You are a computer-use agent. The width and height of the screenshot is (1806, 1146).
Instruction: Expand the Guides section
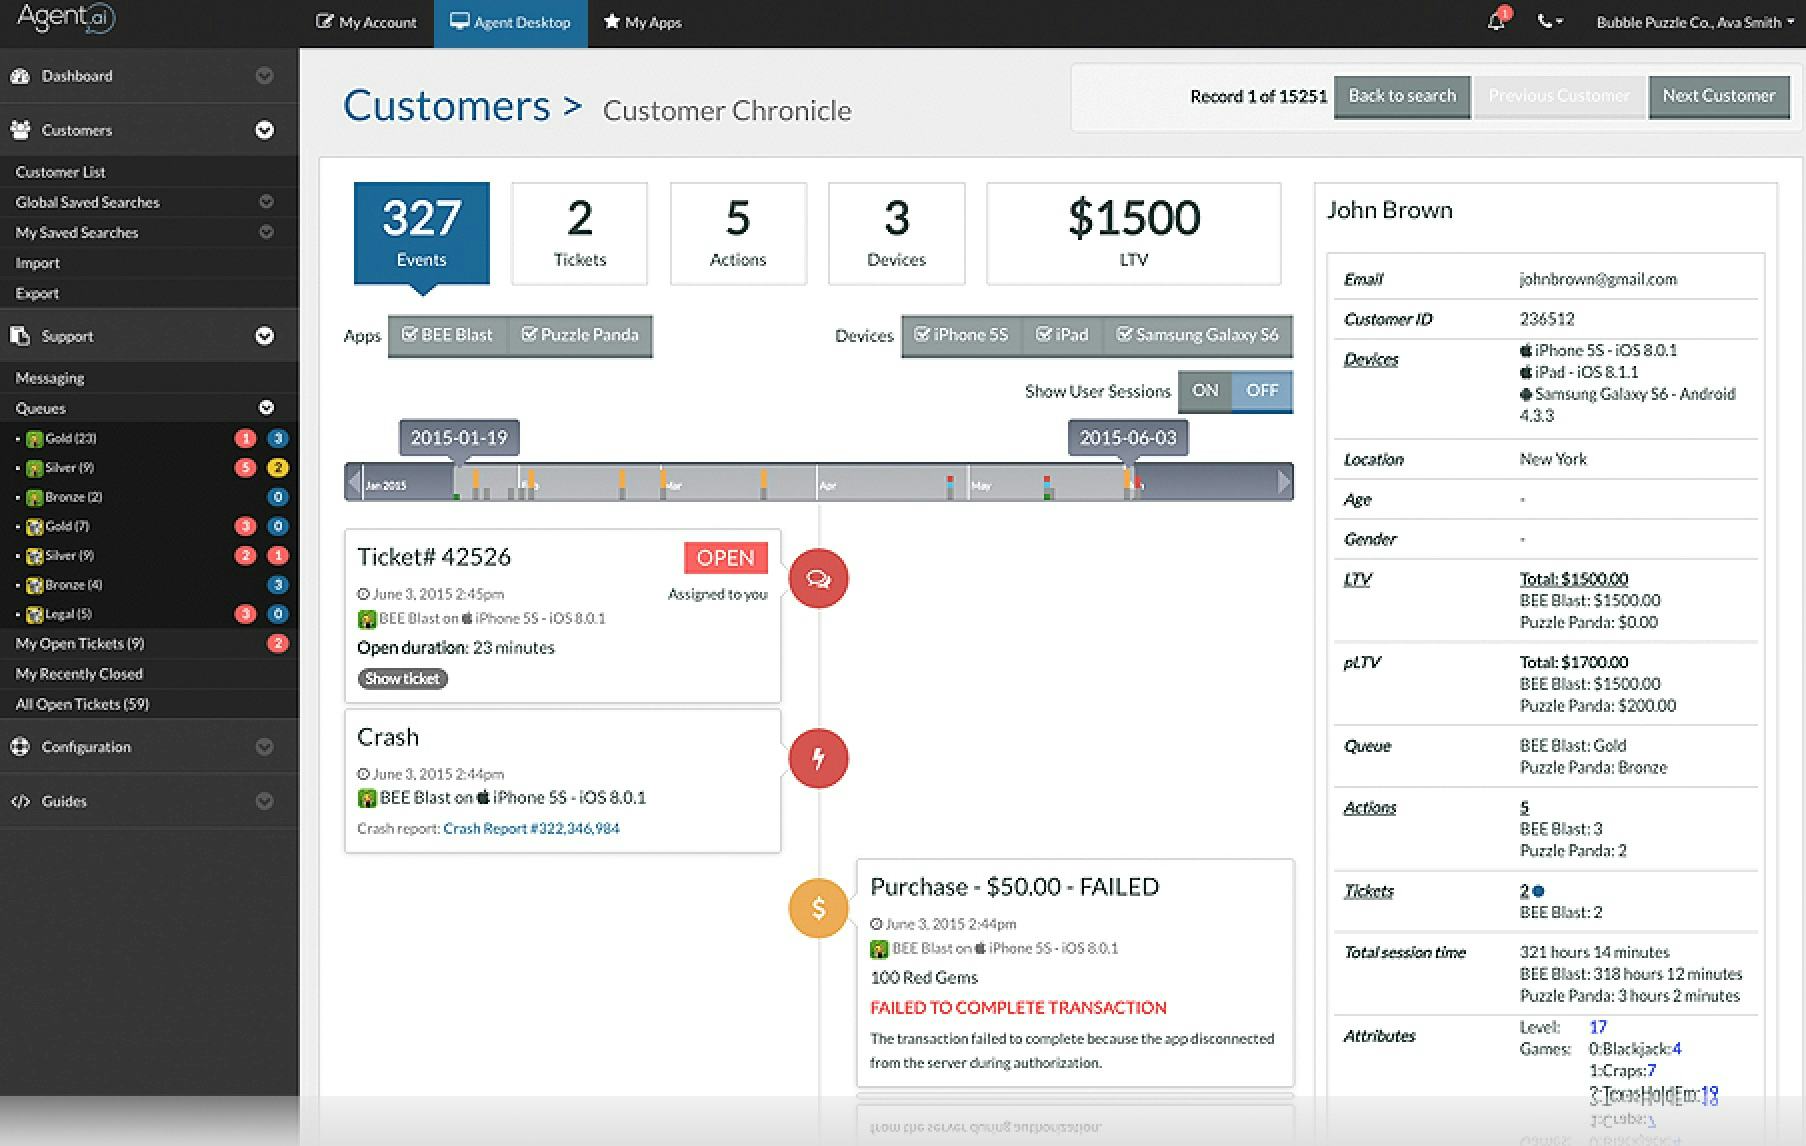click(264, 801)
